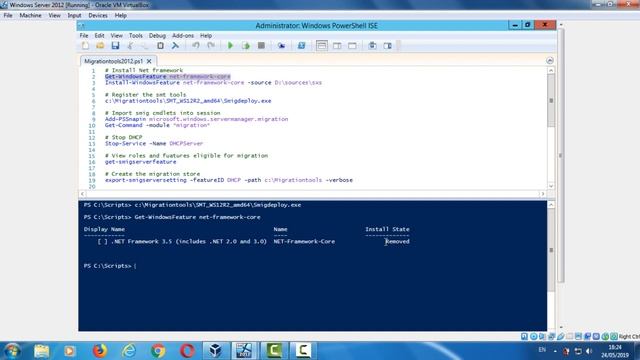Image resolution: width=640 pixels, height=360 pixels.
Task: Open File Explorer from the taskbar
Action: coord(42,351)
